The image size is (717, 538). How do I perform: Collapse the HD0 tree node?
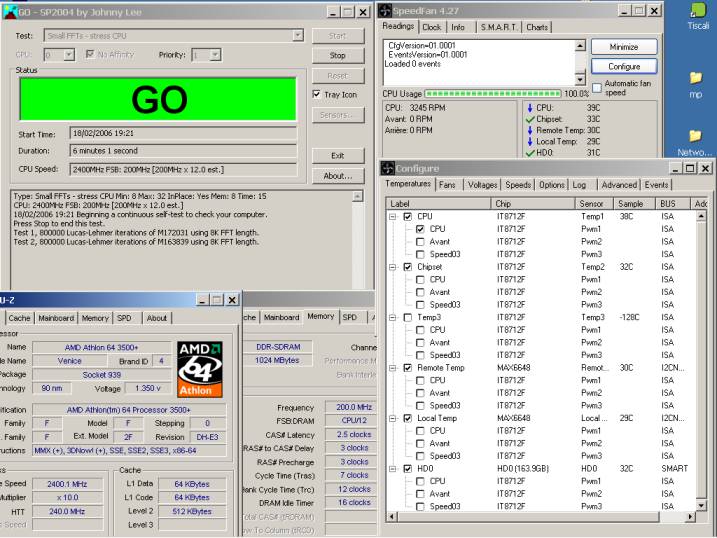pos(393,469)
